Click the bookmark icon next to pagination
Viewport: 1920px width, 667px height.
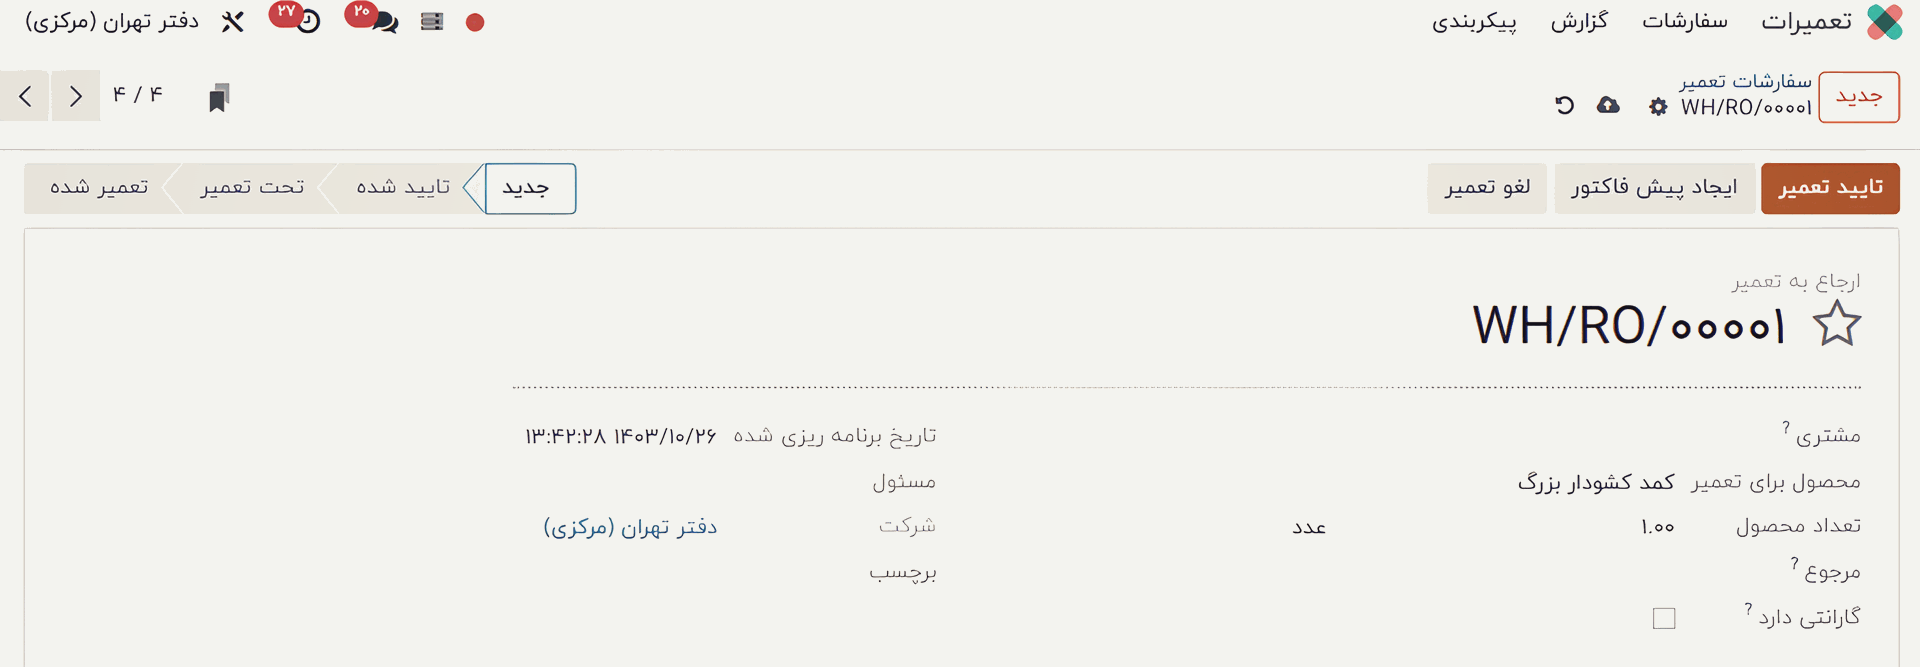coord(220,96)
